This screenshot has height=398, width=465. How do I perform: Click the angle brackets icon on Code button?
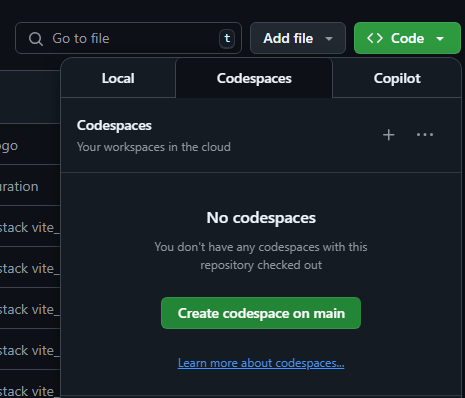[x=375, y=38]
